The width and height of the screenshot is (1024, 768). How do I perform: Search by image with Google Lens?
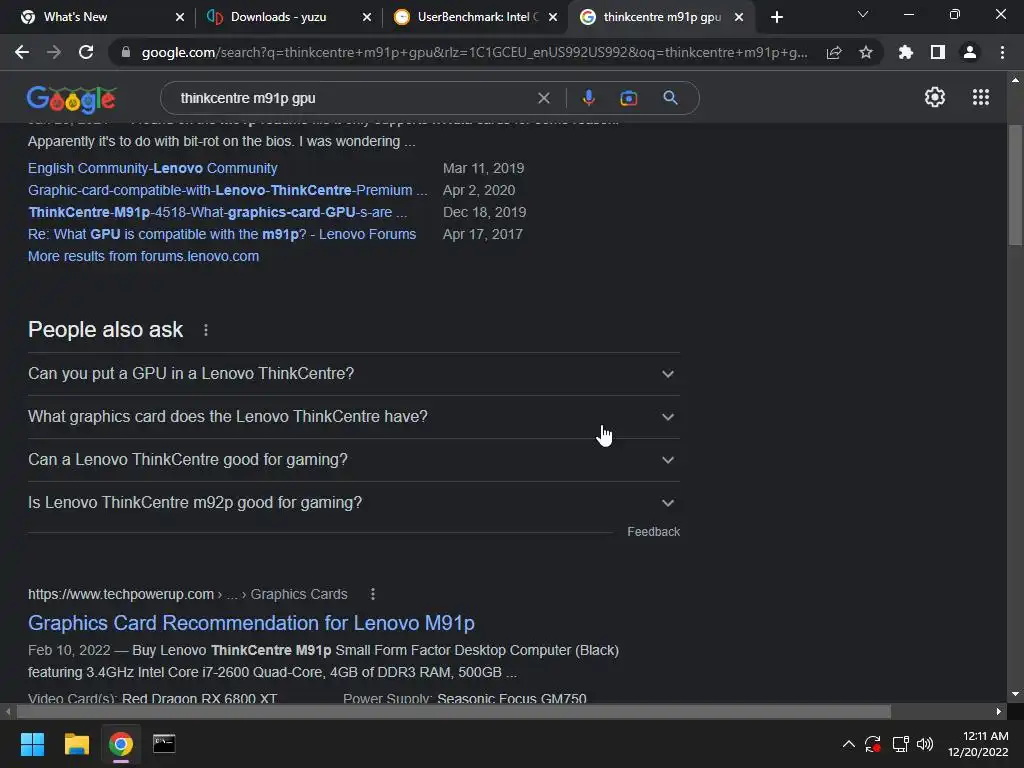coord(629,98)
